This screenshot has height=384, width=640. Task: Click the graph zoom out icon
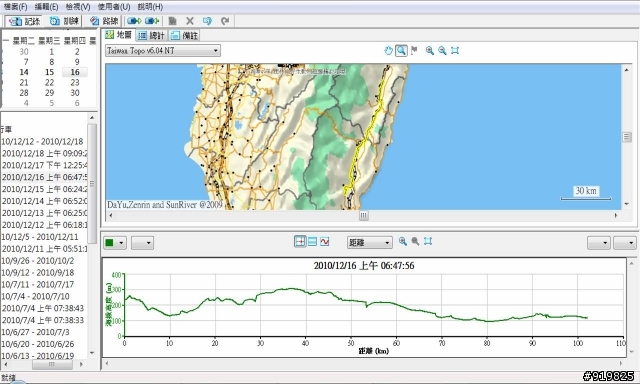415,242
